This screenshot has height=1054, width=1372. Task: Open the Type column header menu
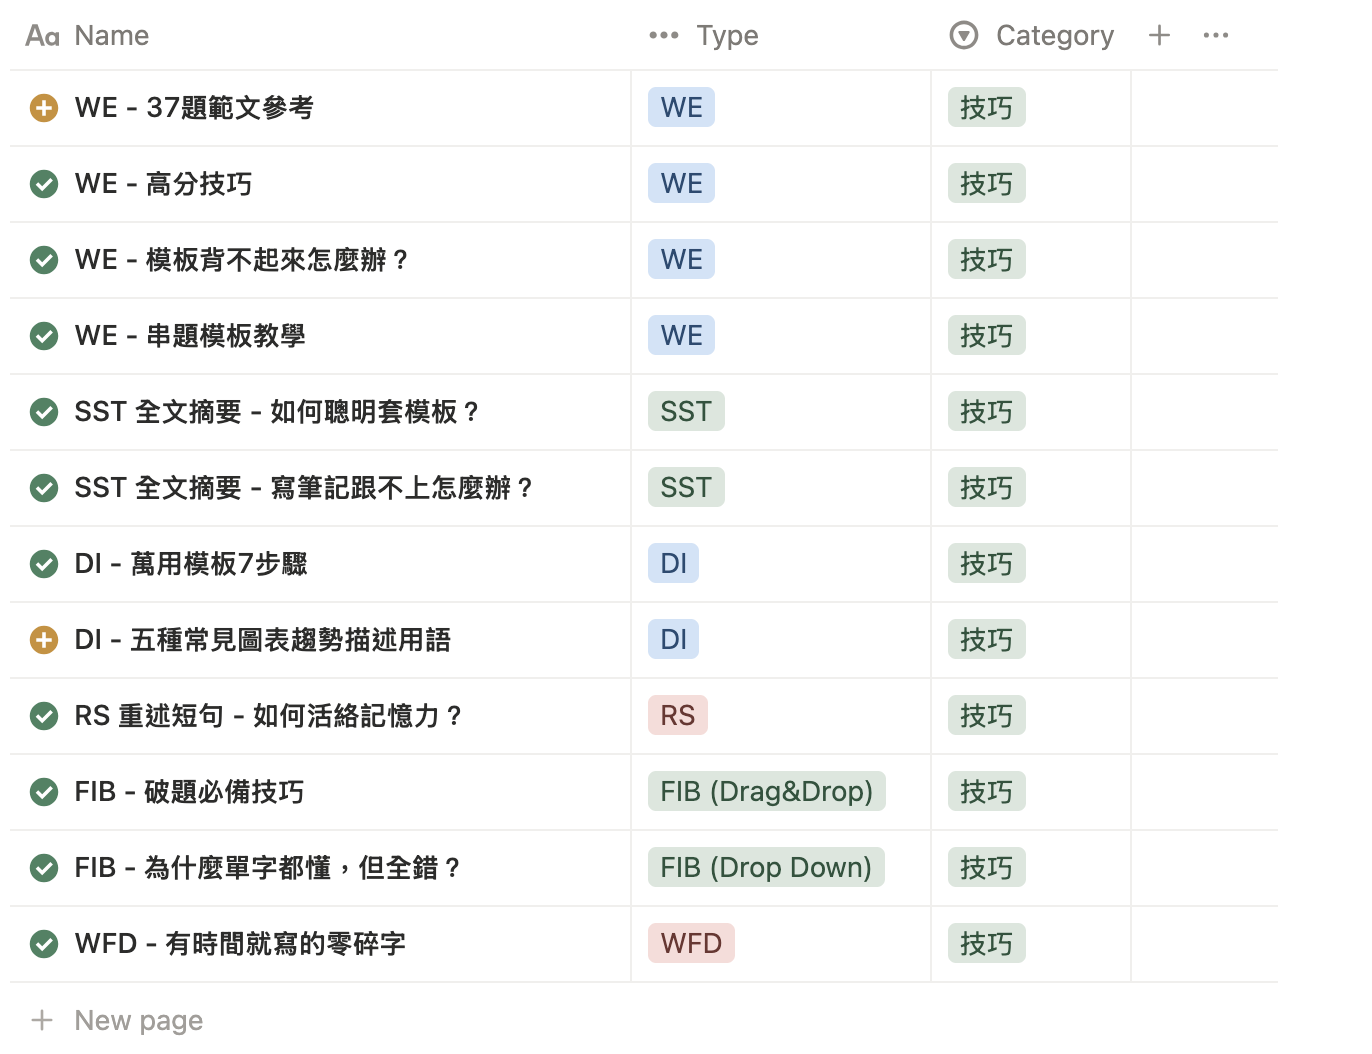704,36
